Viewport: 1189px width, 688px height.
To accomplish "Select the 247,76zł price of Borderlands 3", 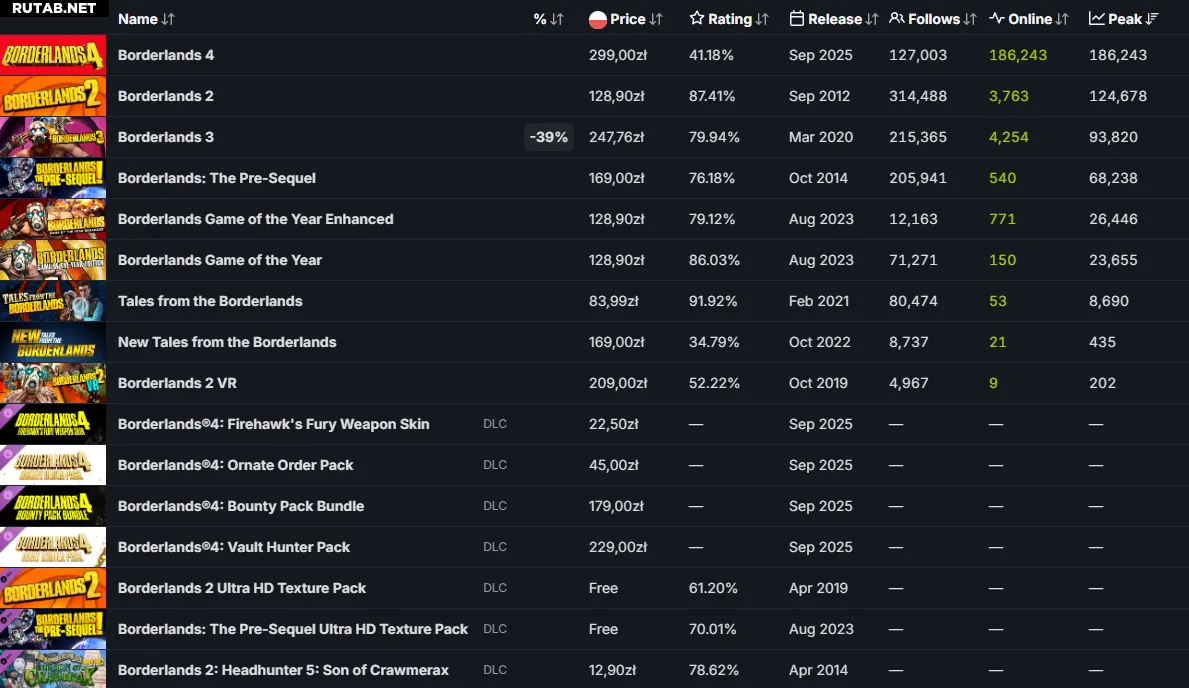I will point(616,137).
